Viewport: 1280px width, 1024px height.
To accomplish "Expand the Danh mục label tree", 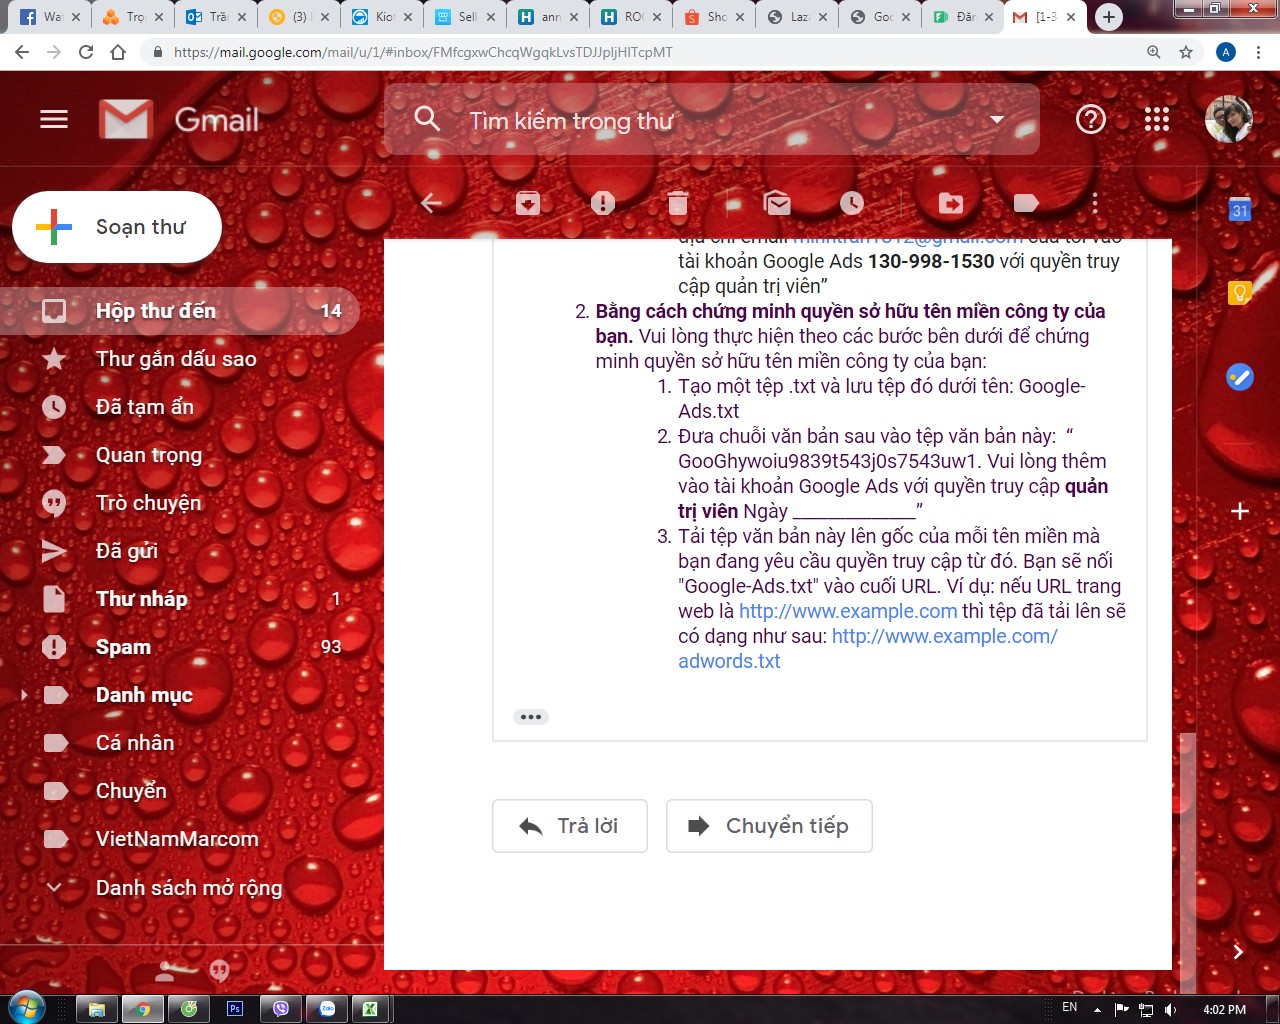I will point(24,695).
